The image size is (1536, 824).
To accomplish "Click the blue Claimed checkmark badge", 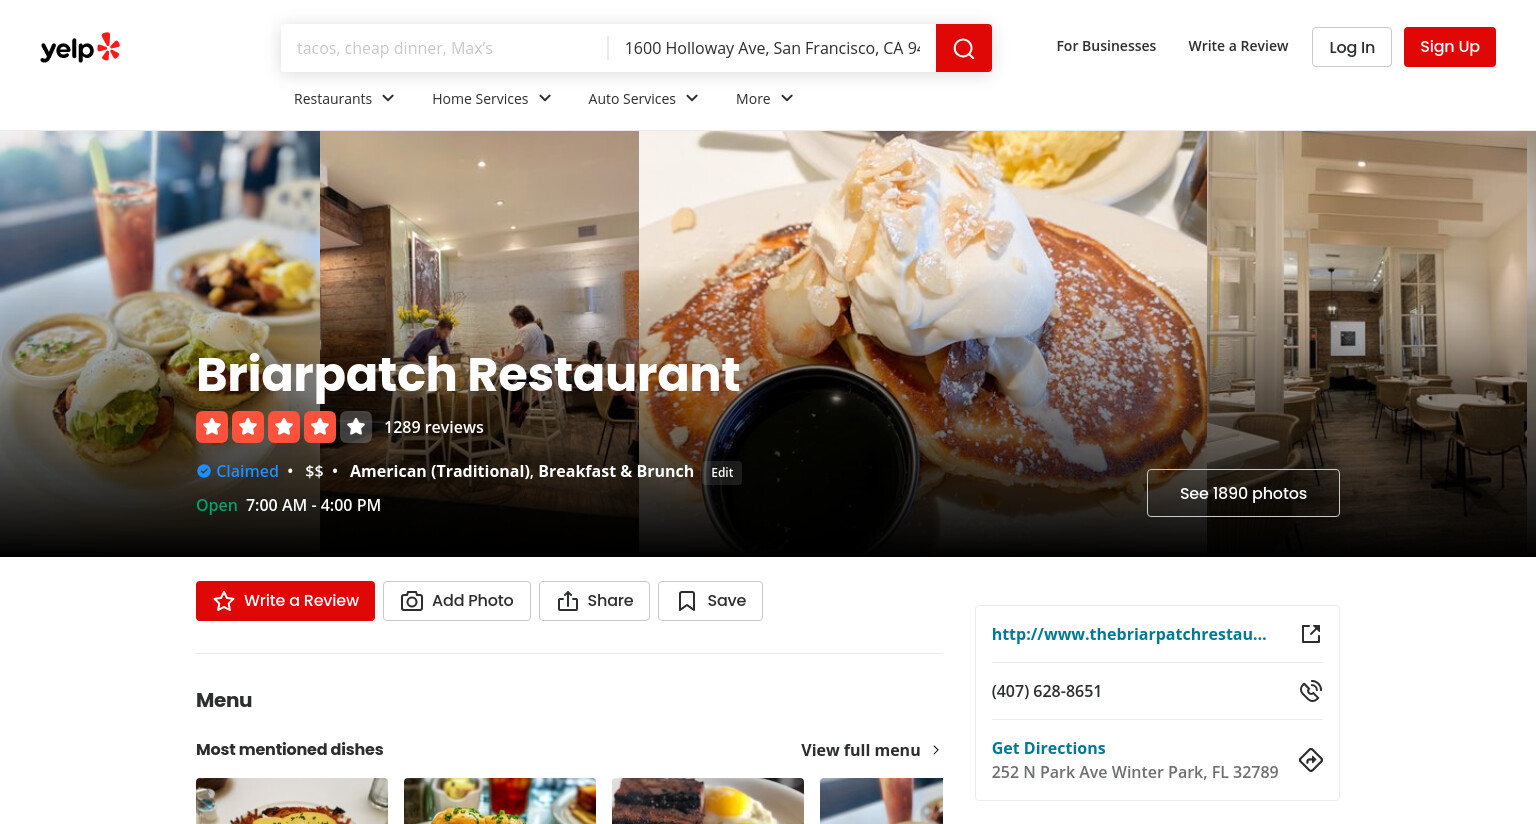I will tap(204, 471).
